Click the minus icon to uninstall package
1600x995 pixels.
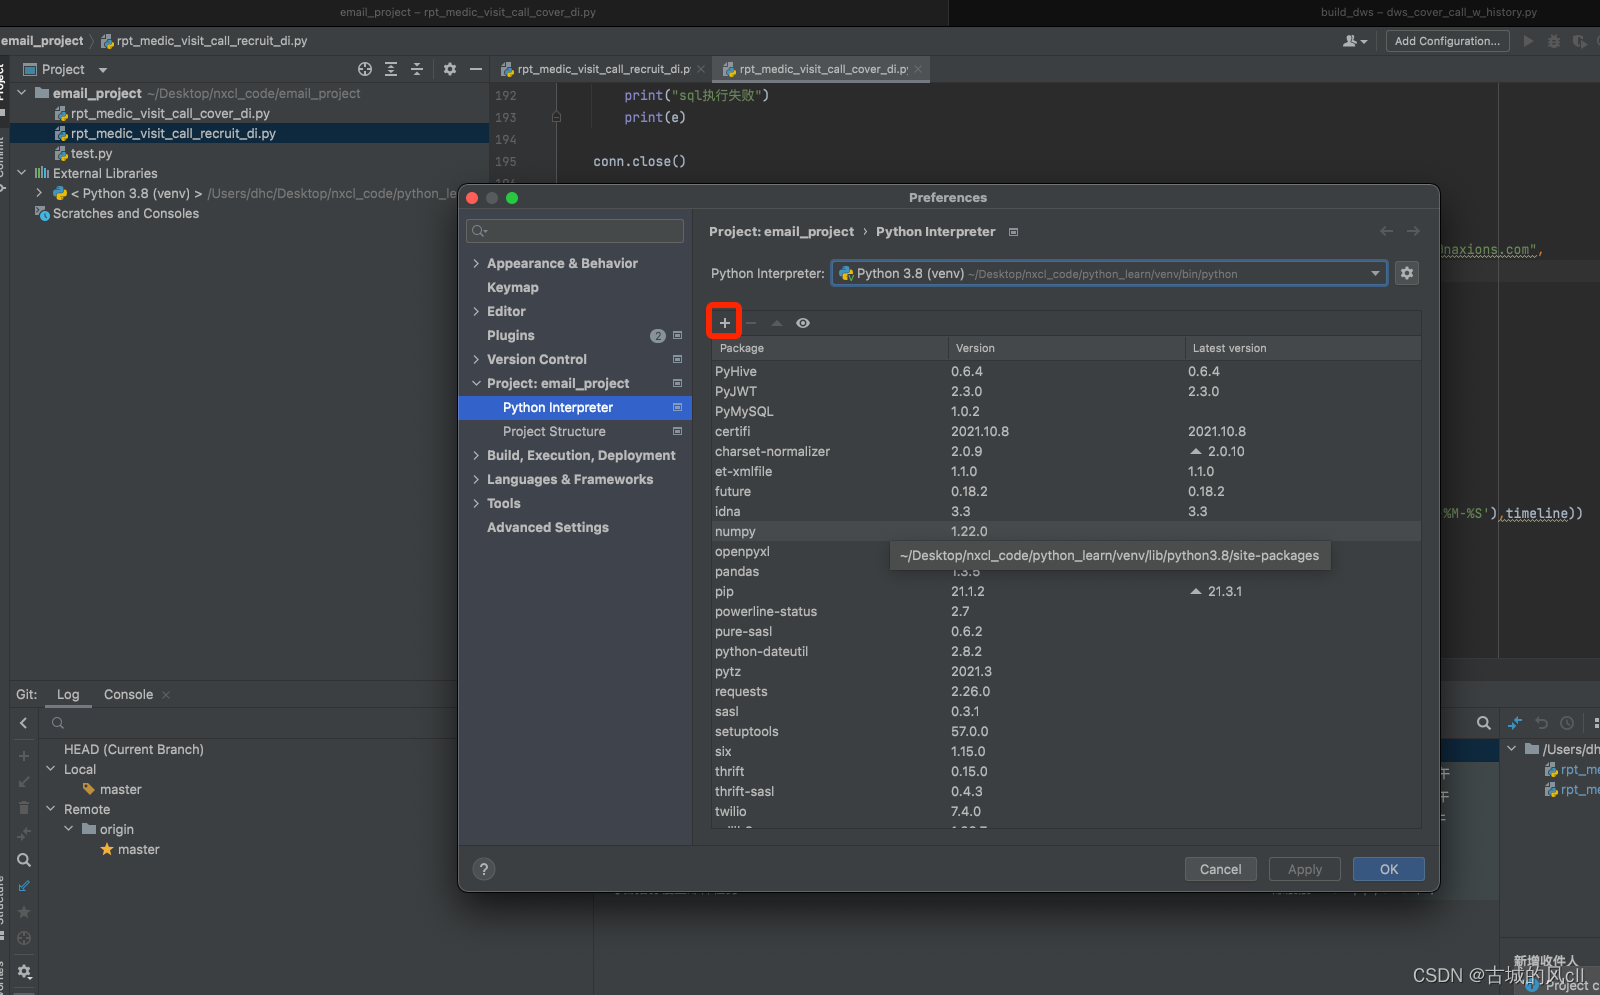[x=751, y=323]
